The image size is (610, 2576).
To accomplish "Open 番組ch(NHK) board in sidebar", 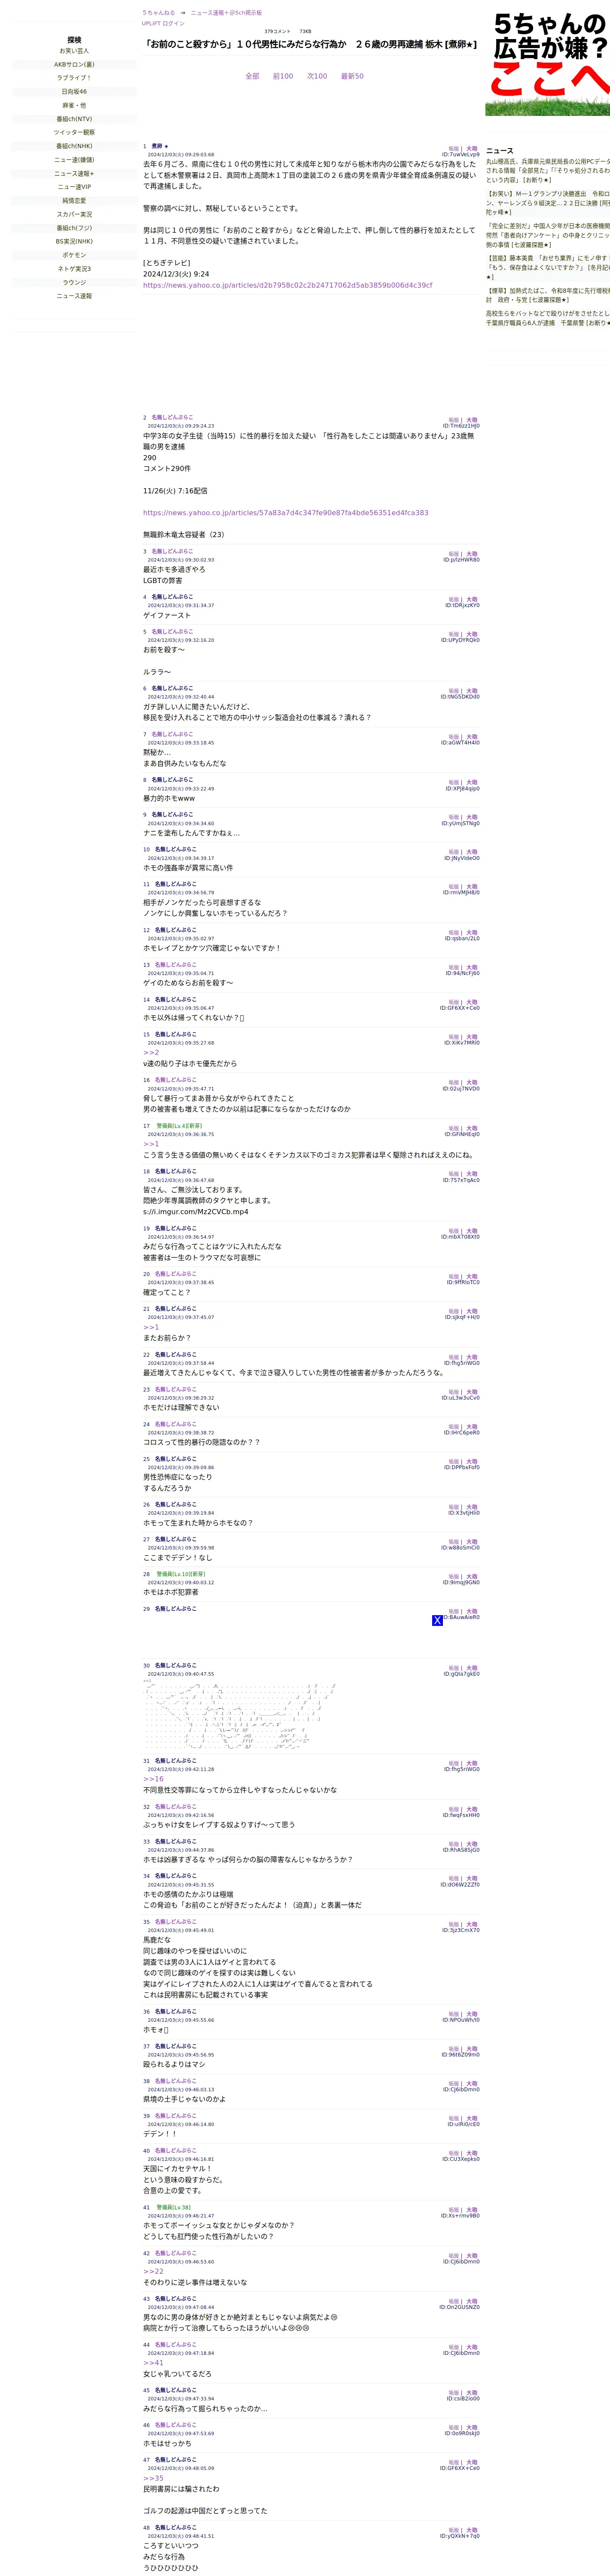I will coord(74,146).
